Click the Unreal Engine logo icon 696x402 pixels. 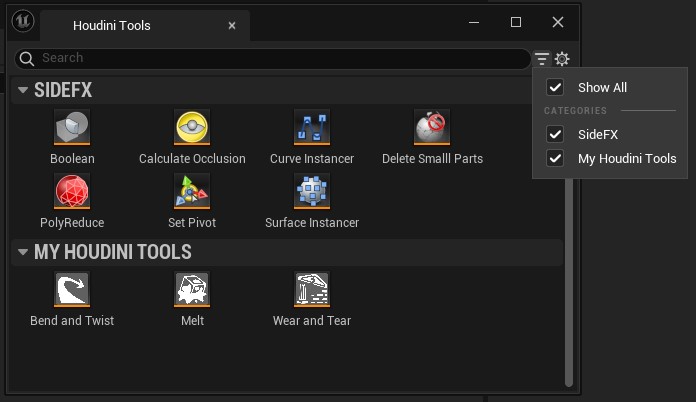click(23, 21)
